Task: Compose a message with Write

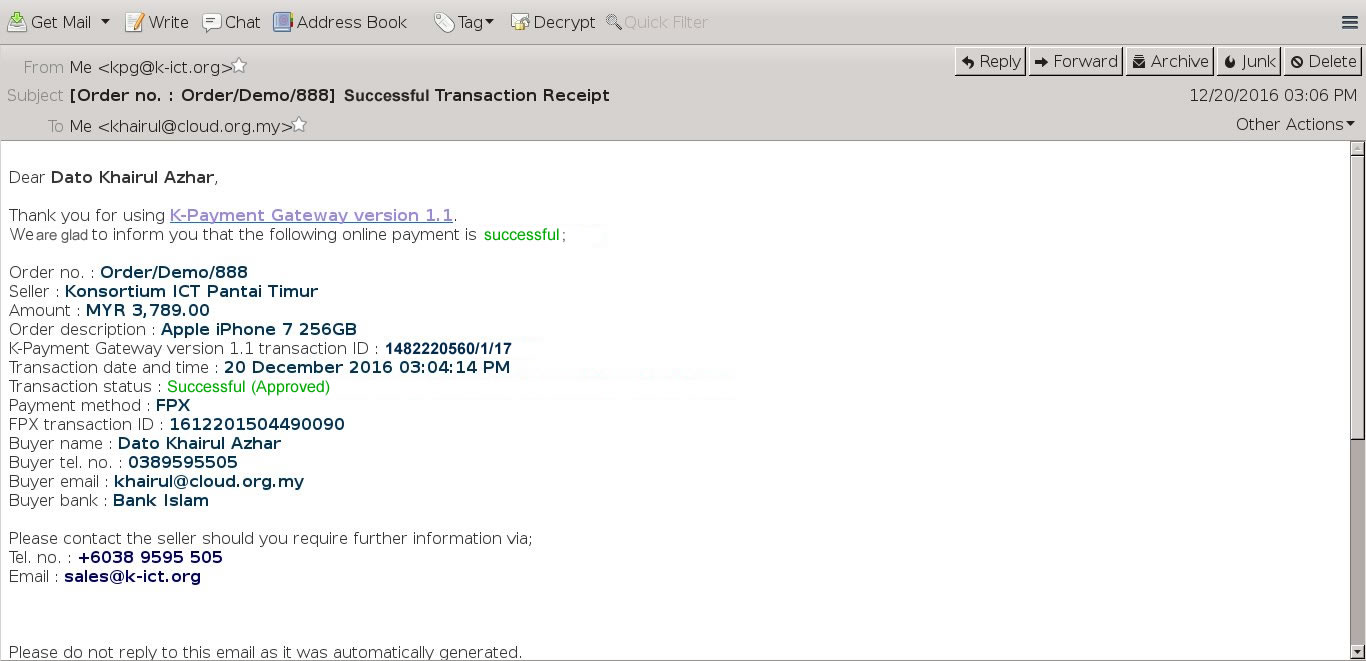Action: coord(156,22)
